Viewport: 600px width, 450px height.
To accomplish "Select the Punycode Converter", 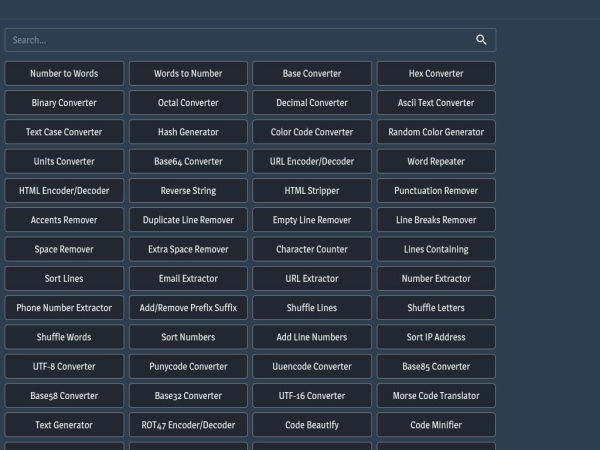I will pyautogui.click(x=188, y=367).
